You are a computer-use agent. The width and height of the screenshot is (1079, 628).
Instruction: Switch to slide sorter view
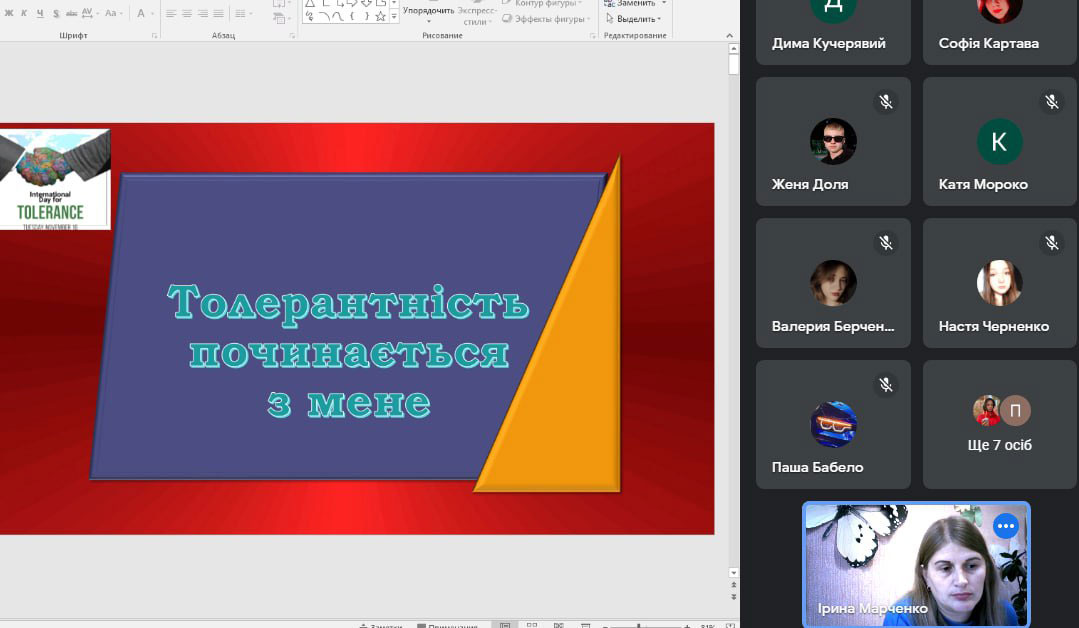[x=532, y=625]
